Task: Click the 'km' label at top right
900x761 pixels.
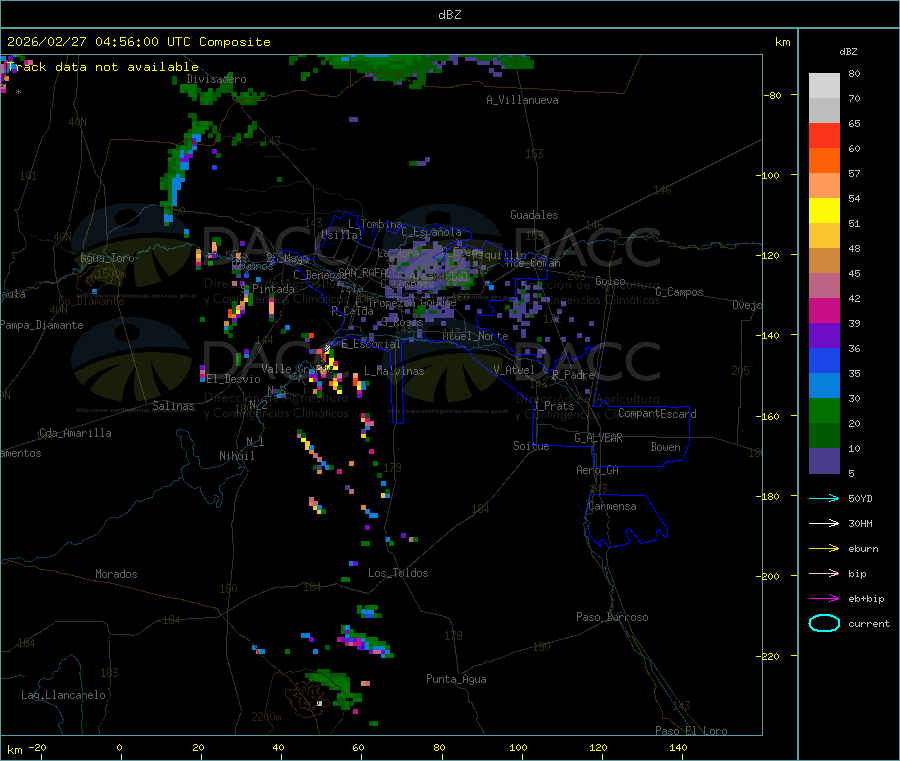Action: point(782,42)
